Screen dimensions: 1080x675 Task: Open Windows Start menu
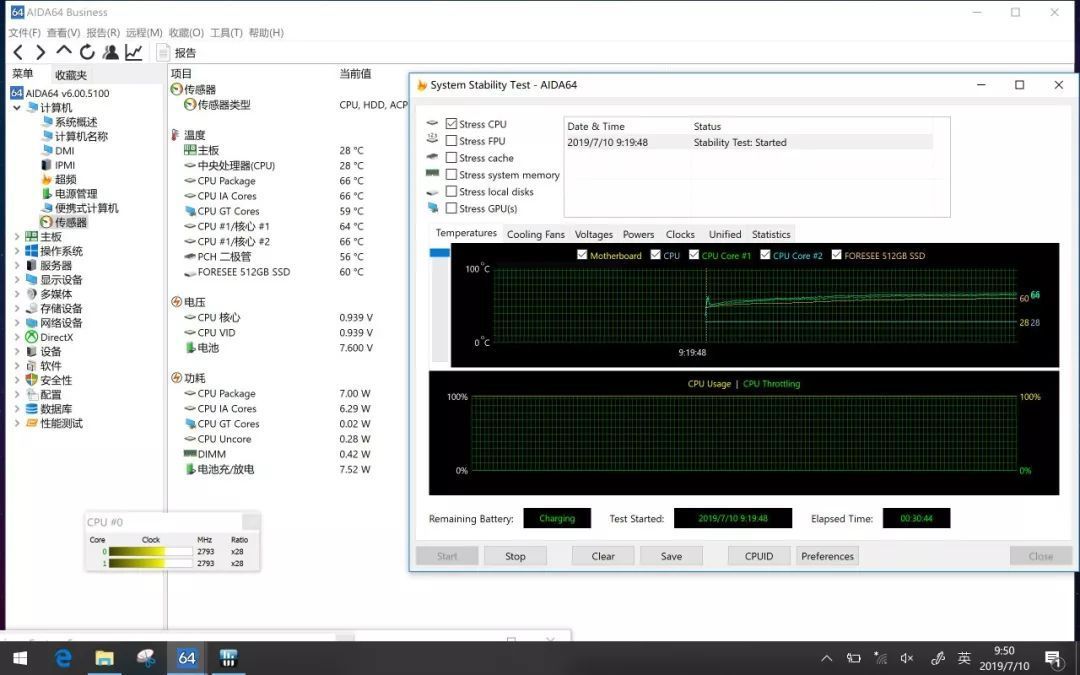coord(20,658)
